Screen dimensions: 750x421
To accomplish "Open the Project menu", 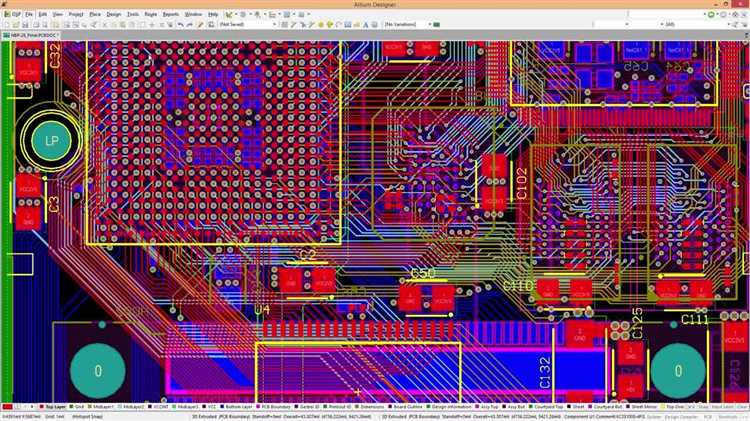I will (76, 14).
